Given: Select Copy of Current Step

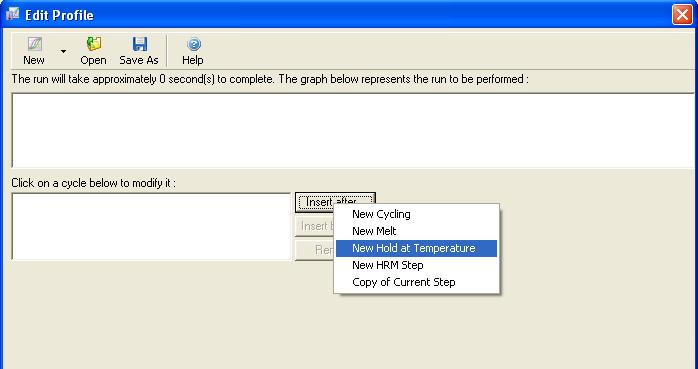Looking at the screenshot, I should click(416, 282).
